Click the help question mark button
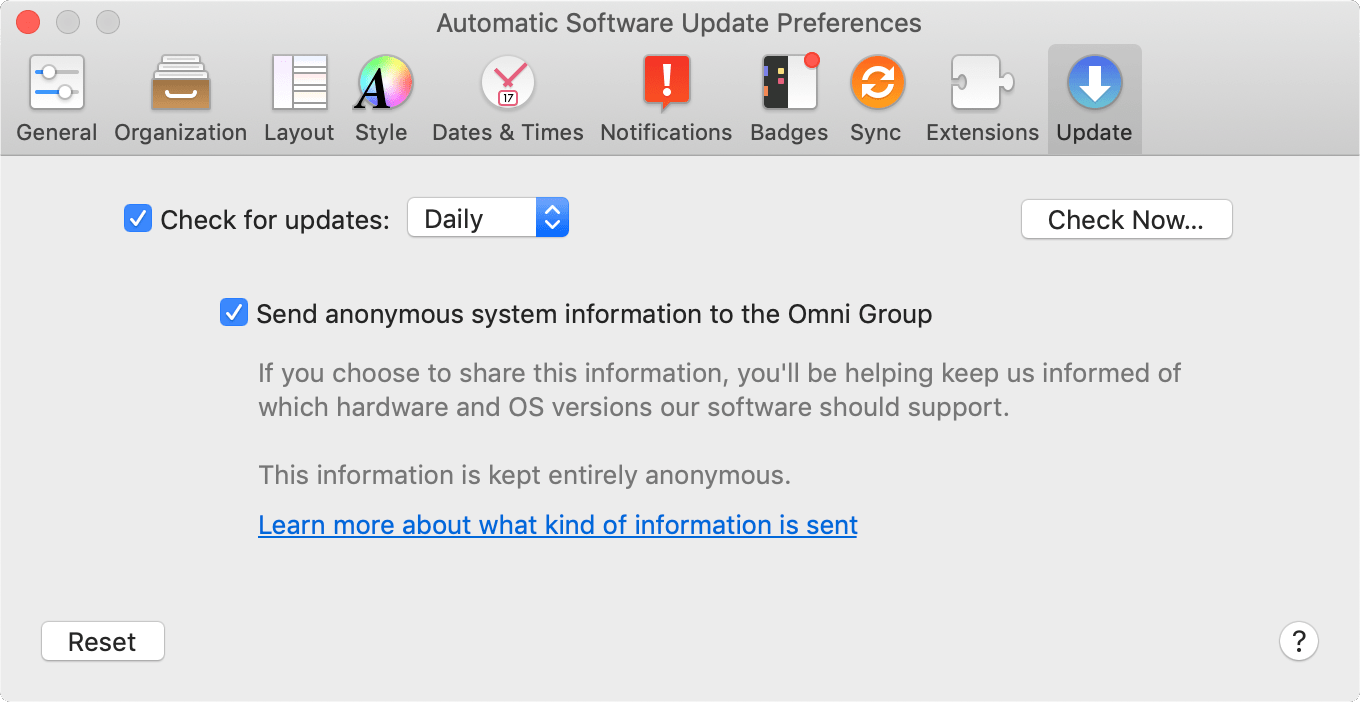Screen dimensions: 1360x702 [1298, 641]
